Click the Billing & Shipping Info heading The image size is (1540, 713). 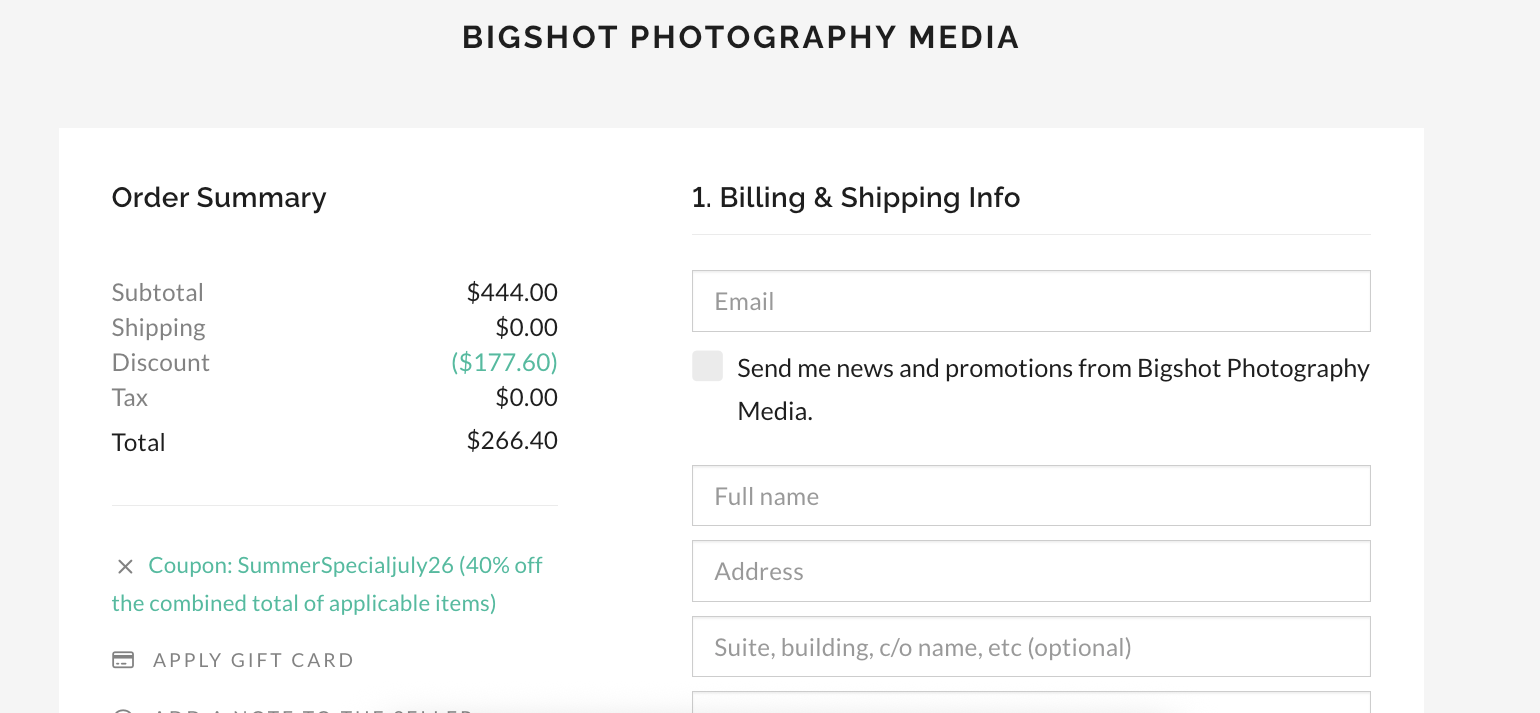[x=856, y=198]
